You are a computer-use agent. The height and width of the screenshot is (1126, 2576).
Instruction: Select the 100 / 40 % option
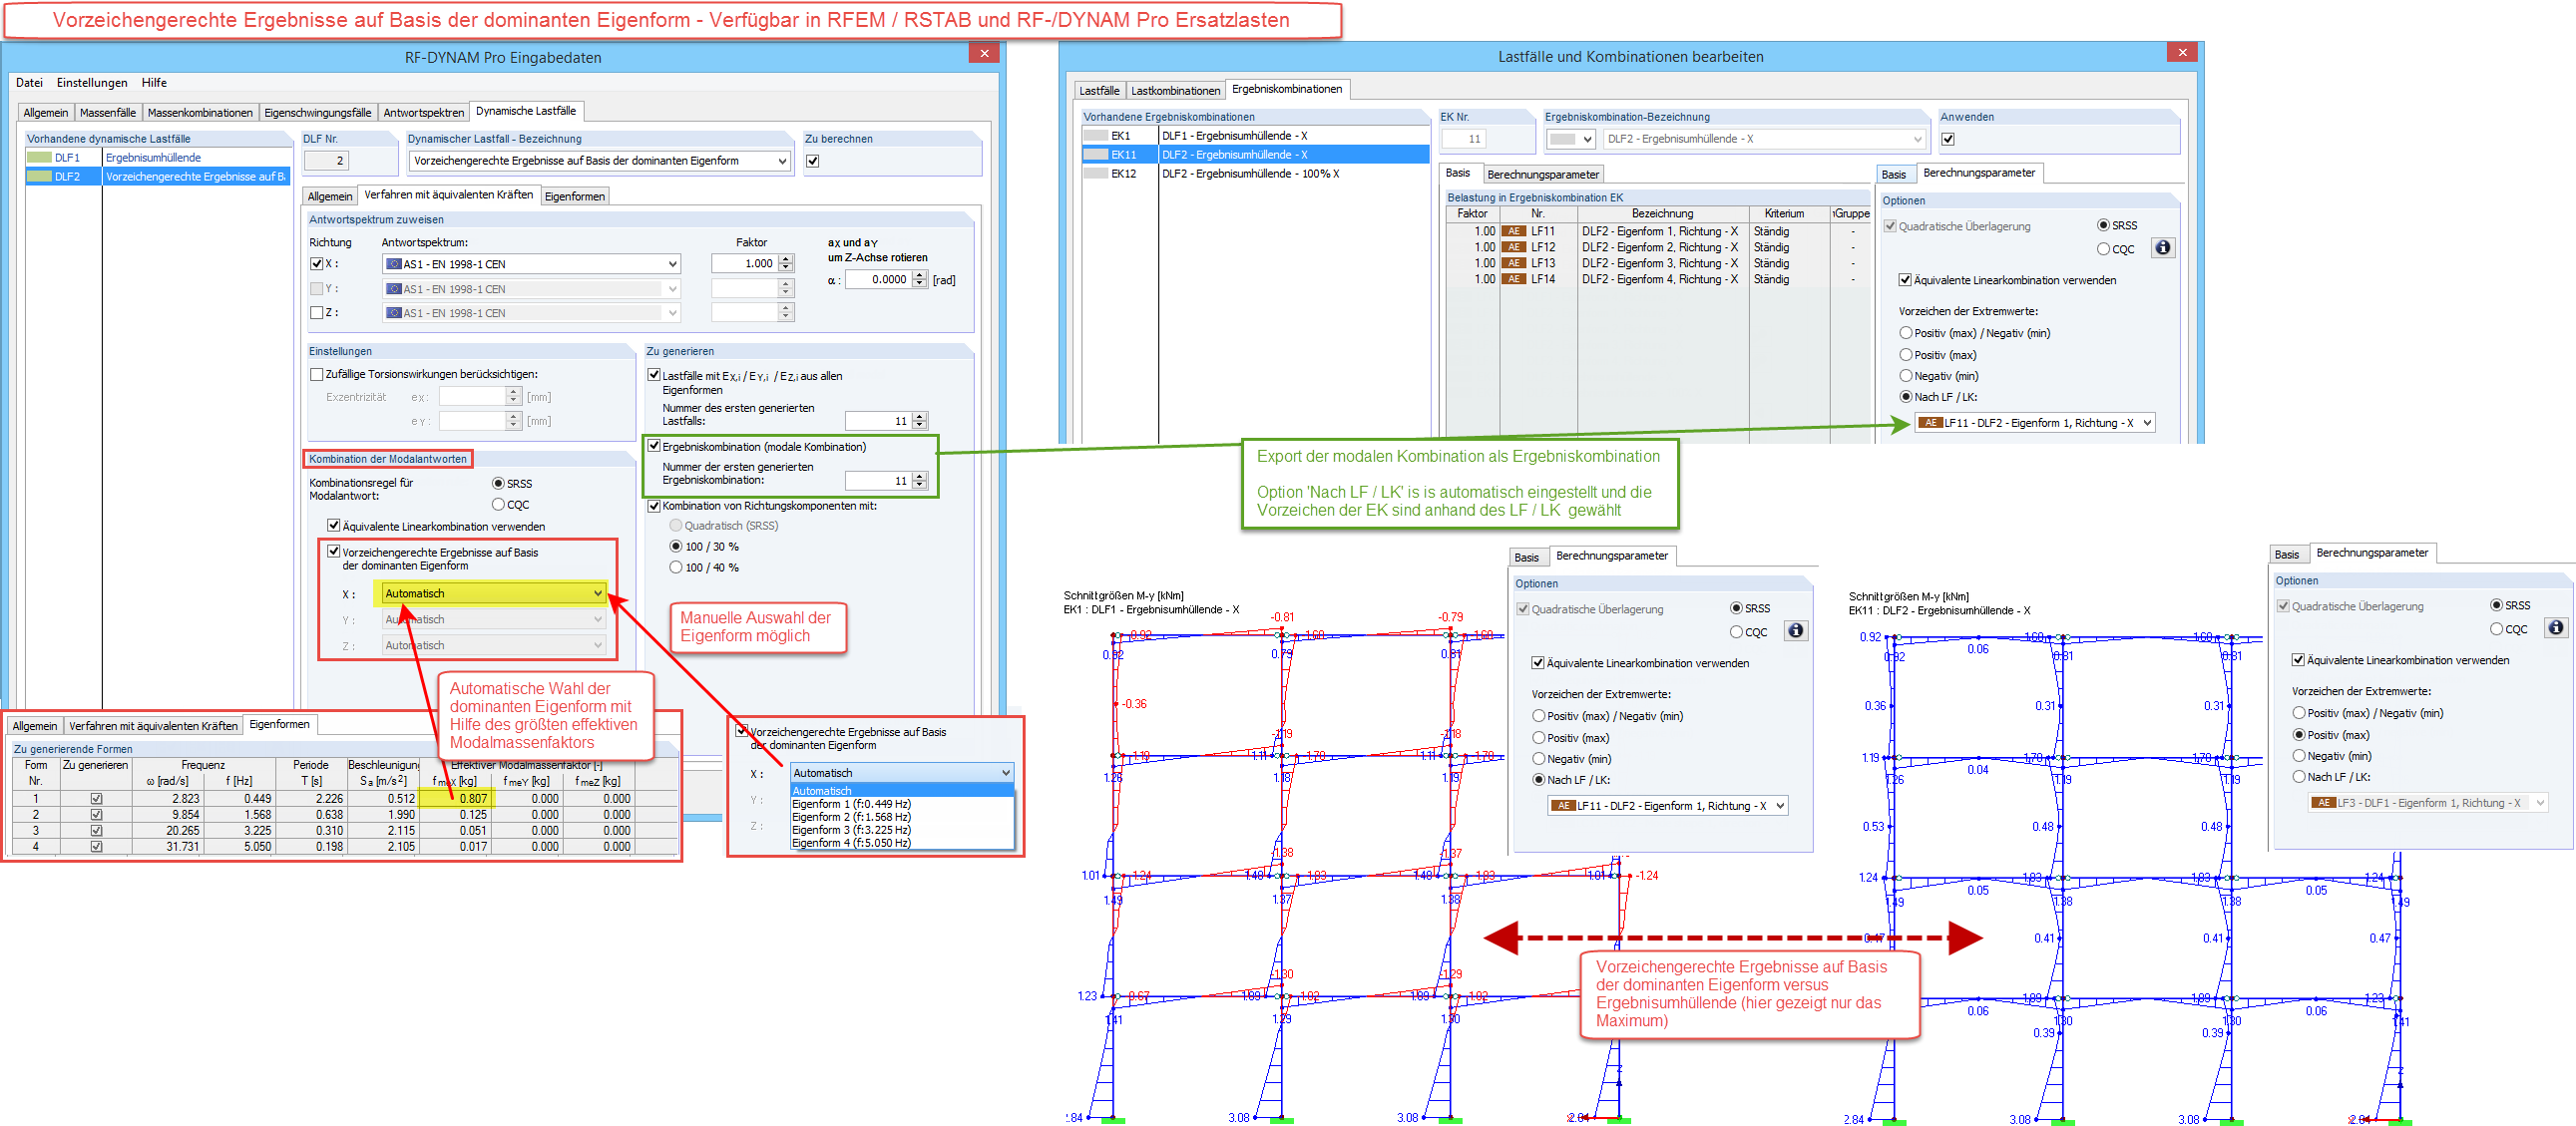pyautogui.click(x=676, y=568)
